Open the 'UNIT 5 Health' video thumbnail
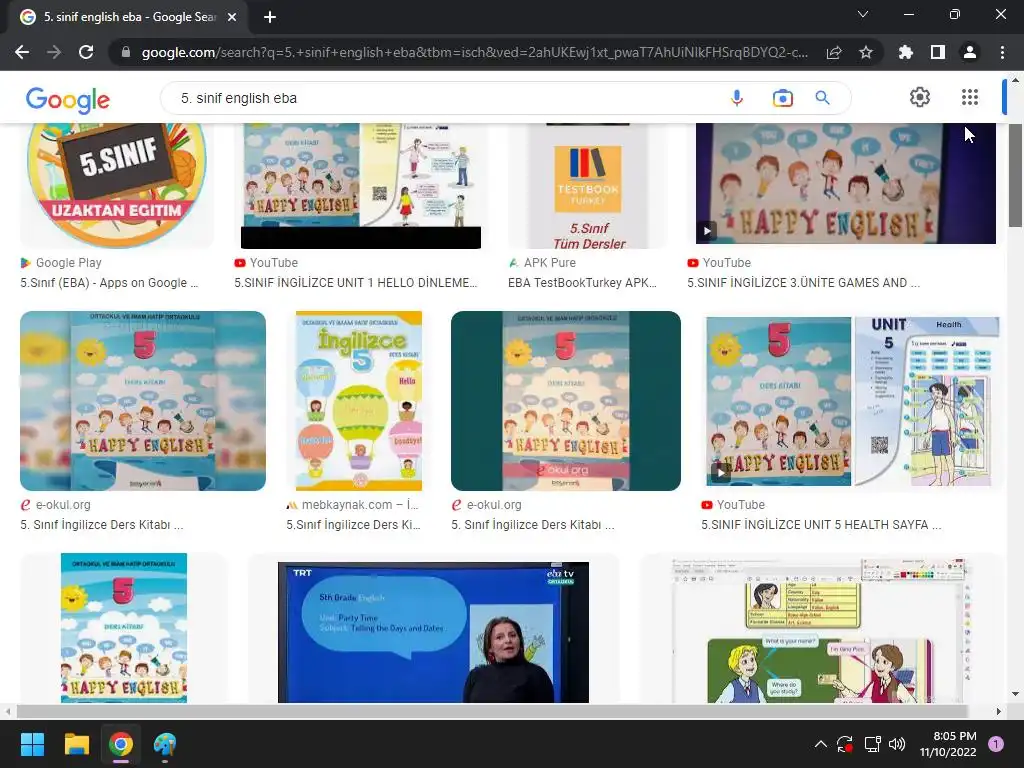The height and width of the screenshot is (768, 1024). tap(852, 401)
